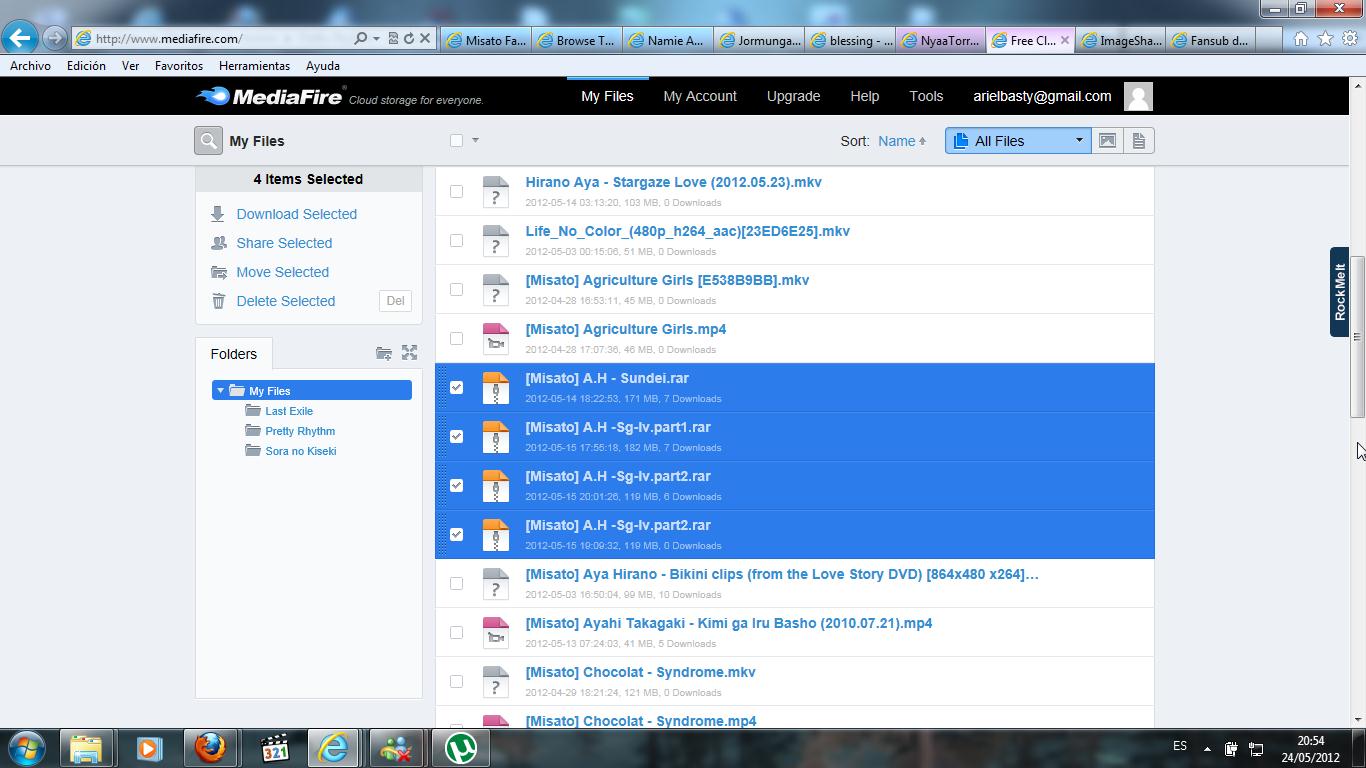This screenshot has height=768, width=1366.
Task: Select the Sora no Kiseki folder
Action: click(300, 451)
